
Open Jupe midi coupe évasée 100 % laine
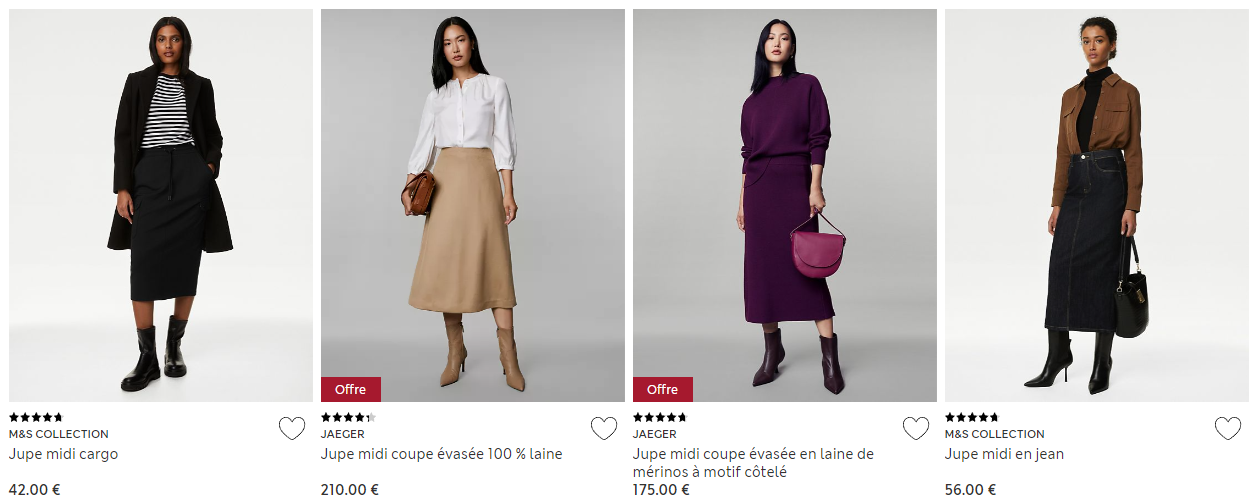click(441, 454)
